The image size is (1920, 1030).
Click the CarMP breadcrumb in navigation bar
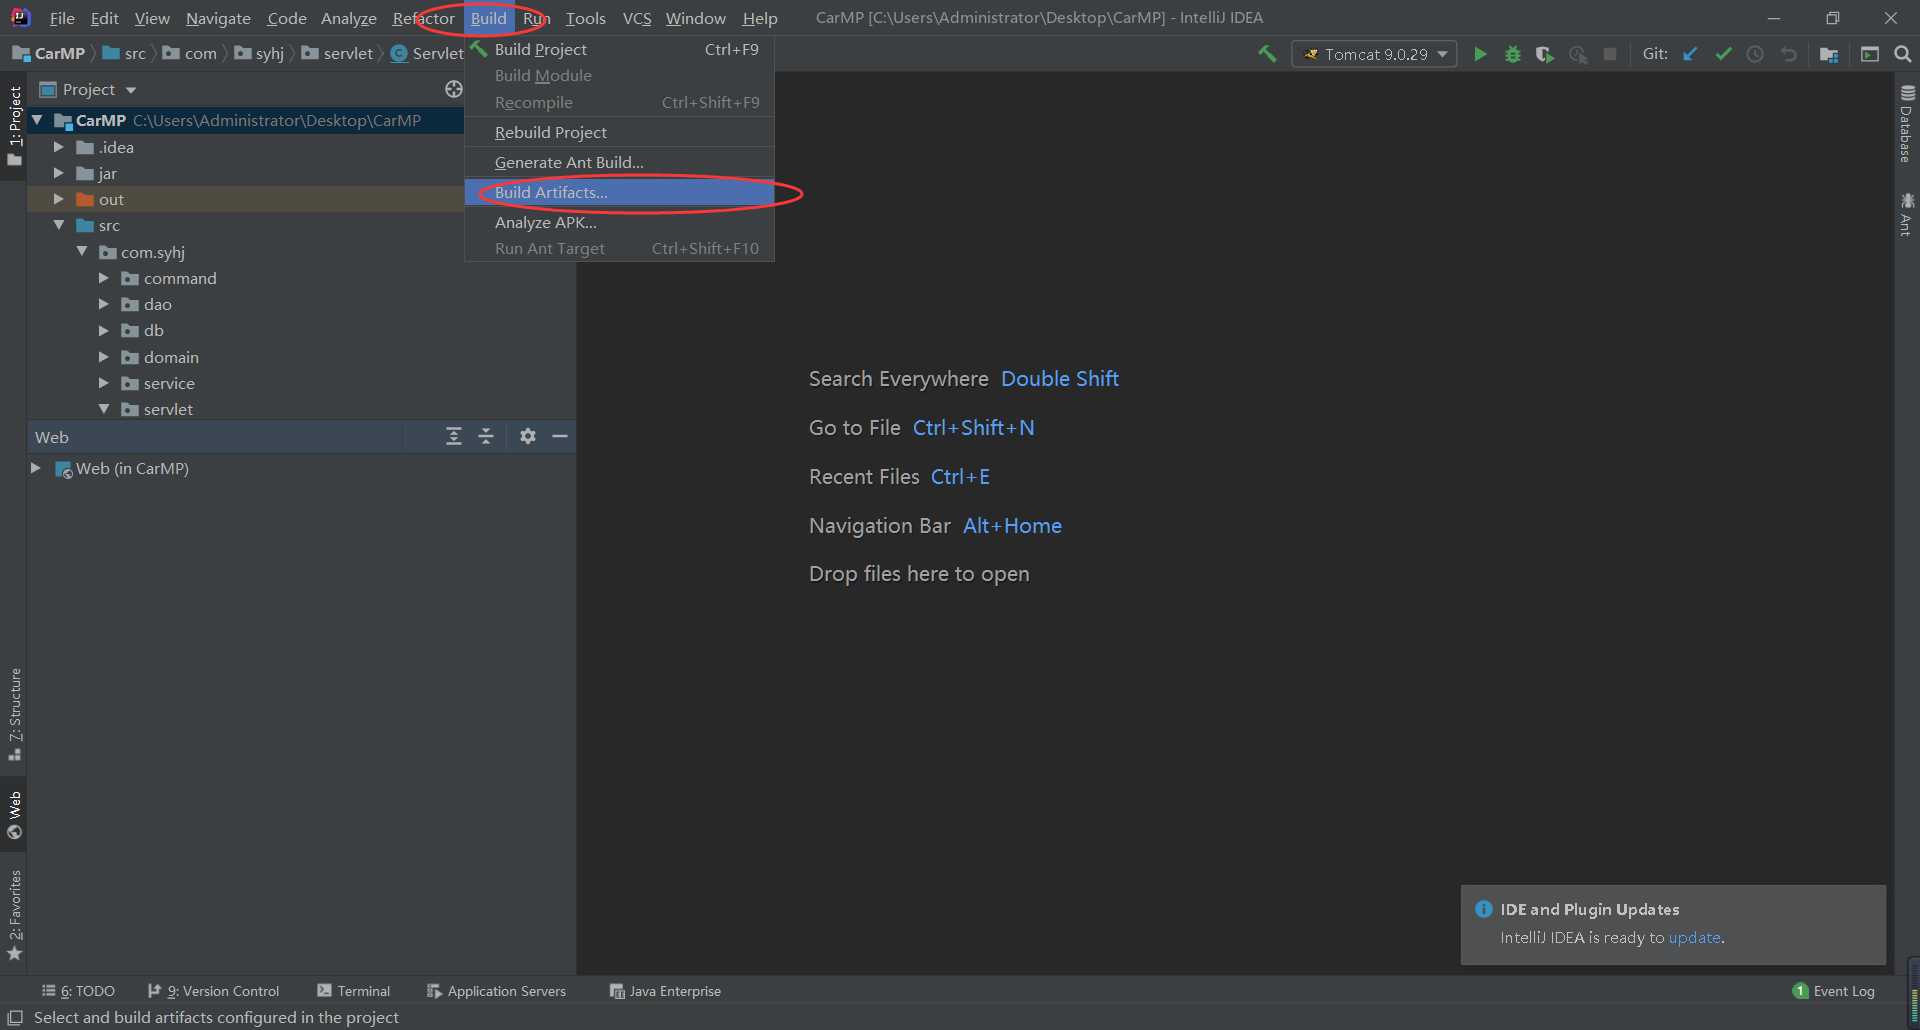49,53
